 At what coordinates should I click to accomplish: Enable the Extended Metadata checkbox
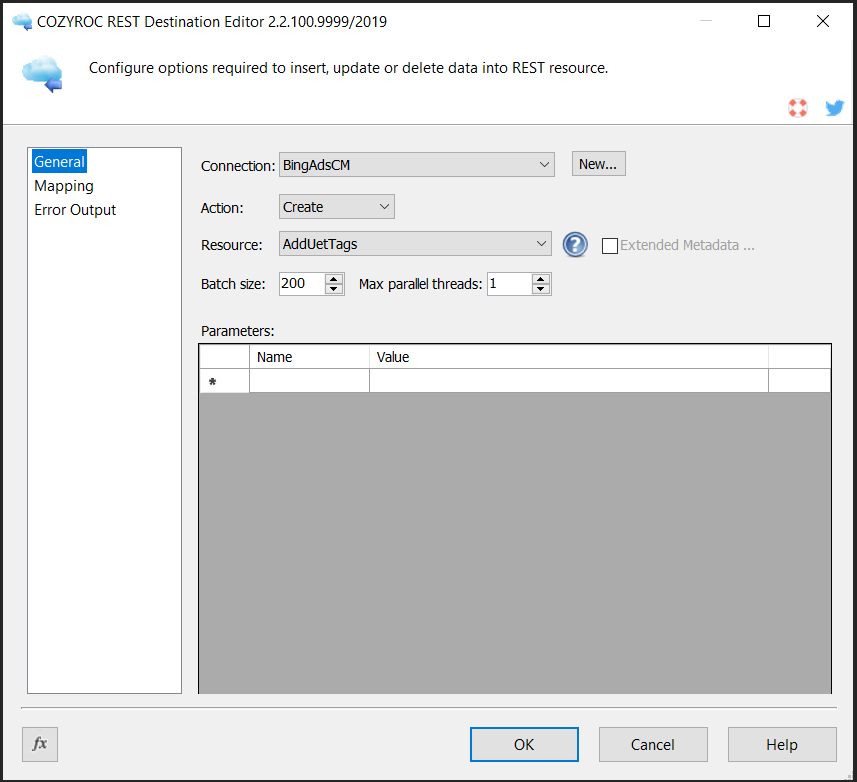[x=609, y=245]
